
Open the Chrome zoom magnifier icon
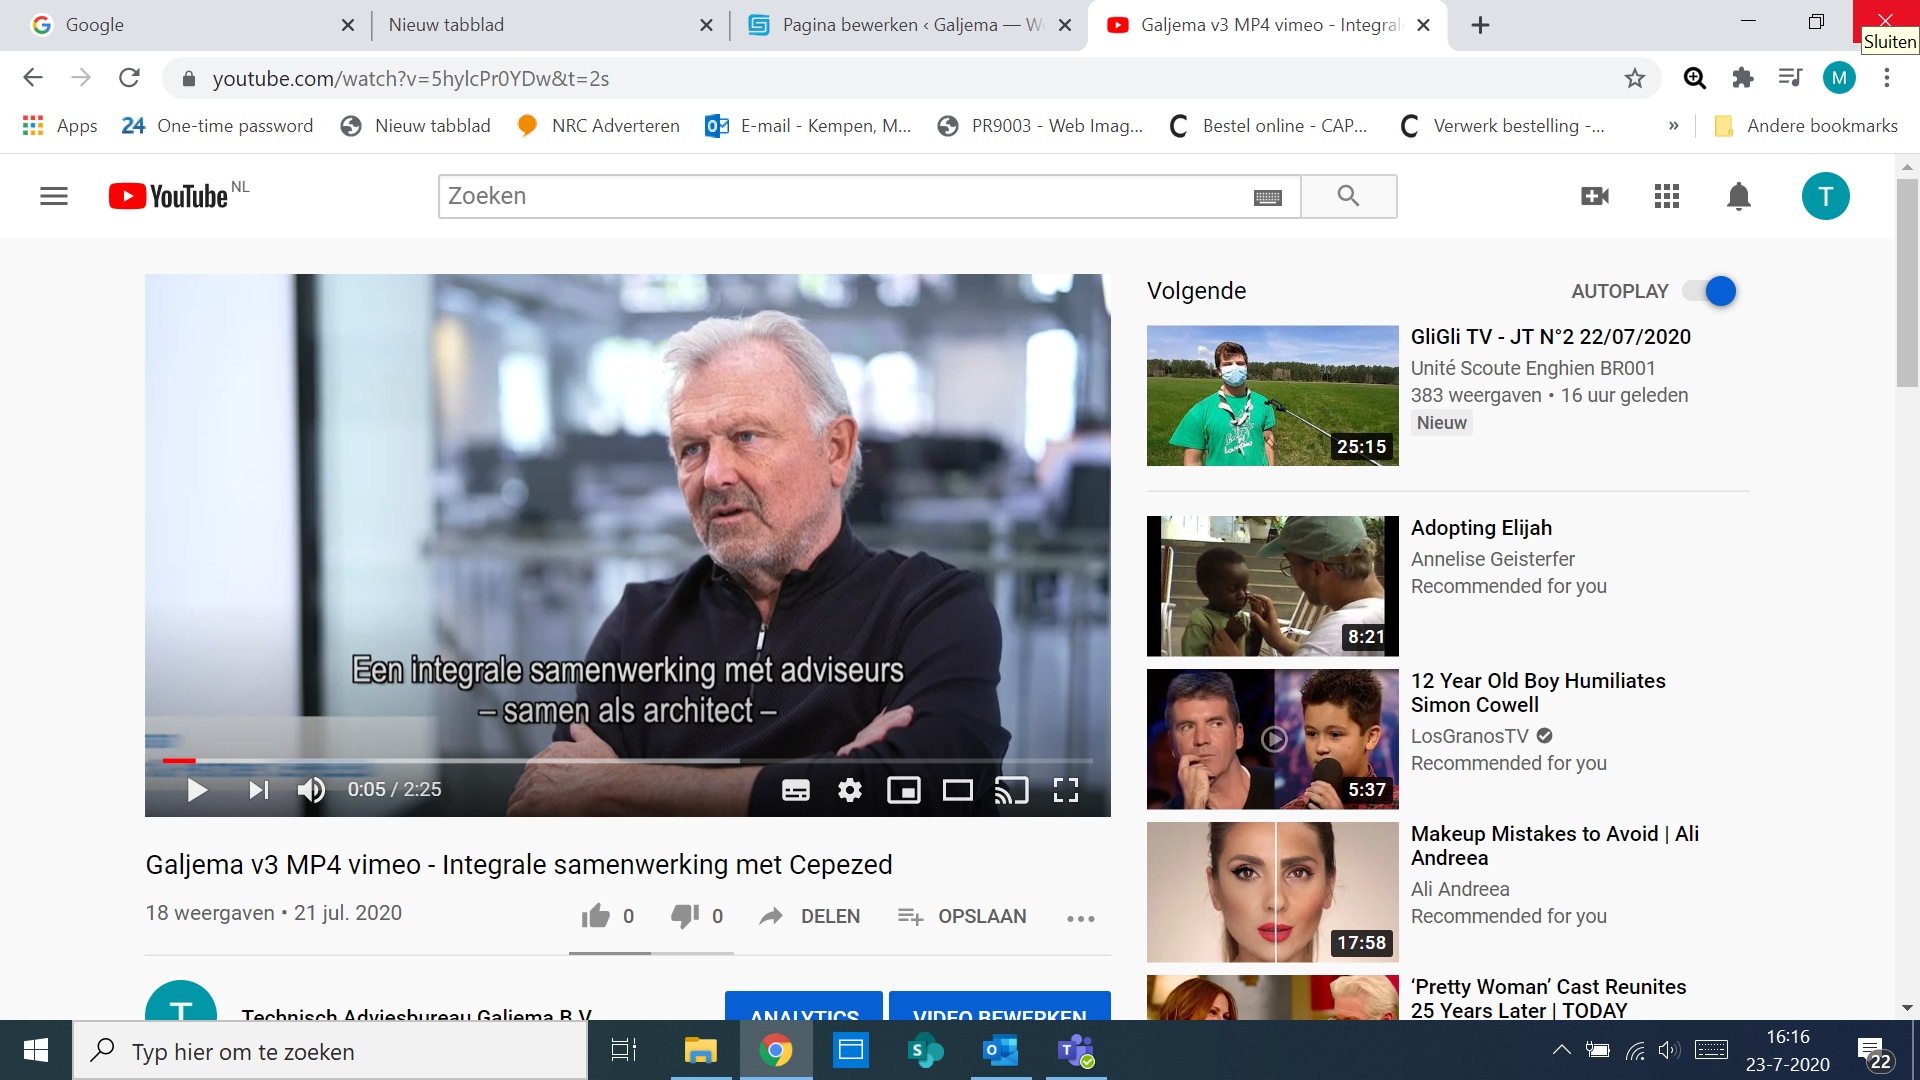tap(1694, 78)
